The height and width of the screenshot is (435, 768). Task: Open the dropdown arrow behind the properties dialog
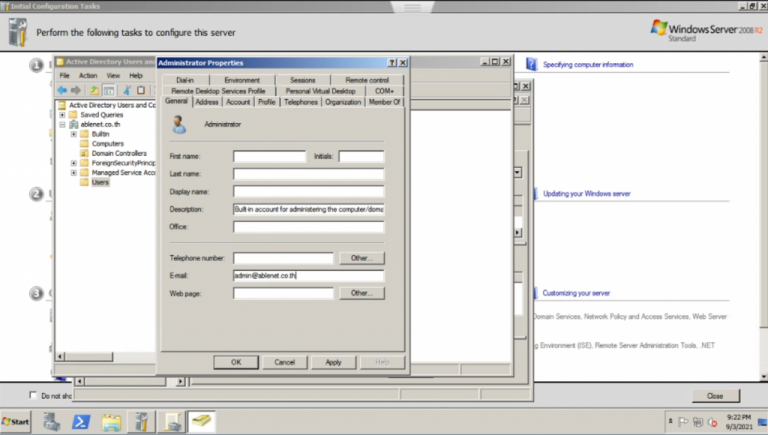pos(518,172)
